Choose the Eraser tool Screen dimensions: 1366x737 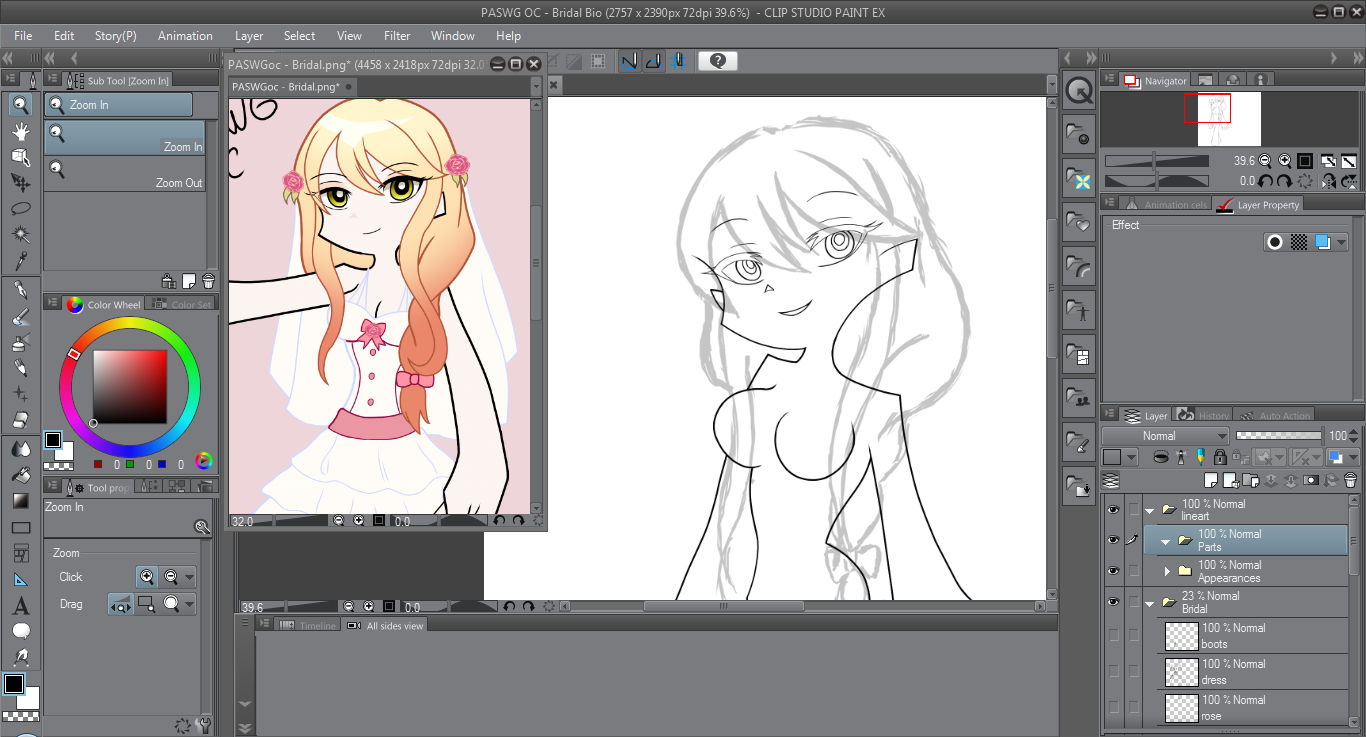tap(20, 420)
